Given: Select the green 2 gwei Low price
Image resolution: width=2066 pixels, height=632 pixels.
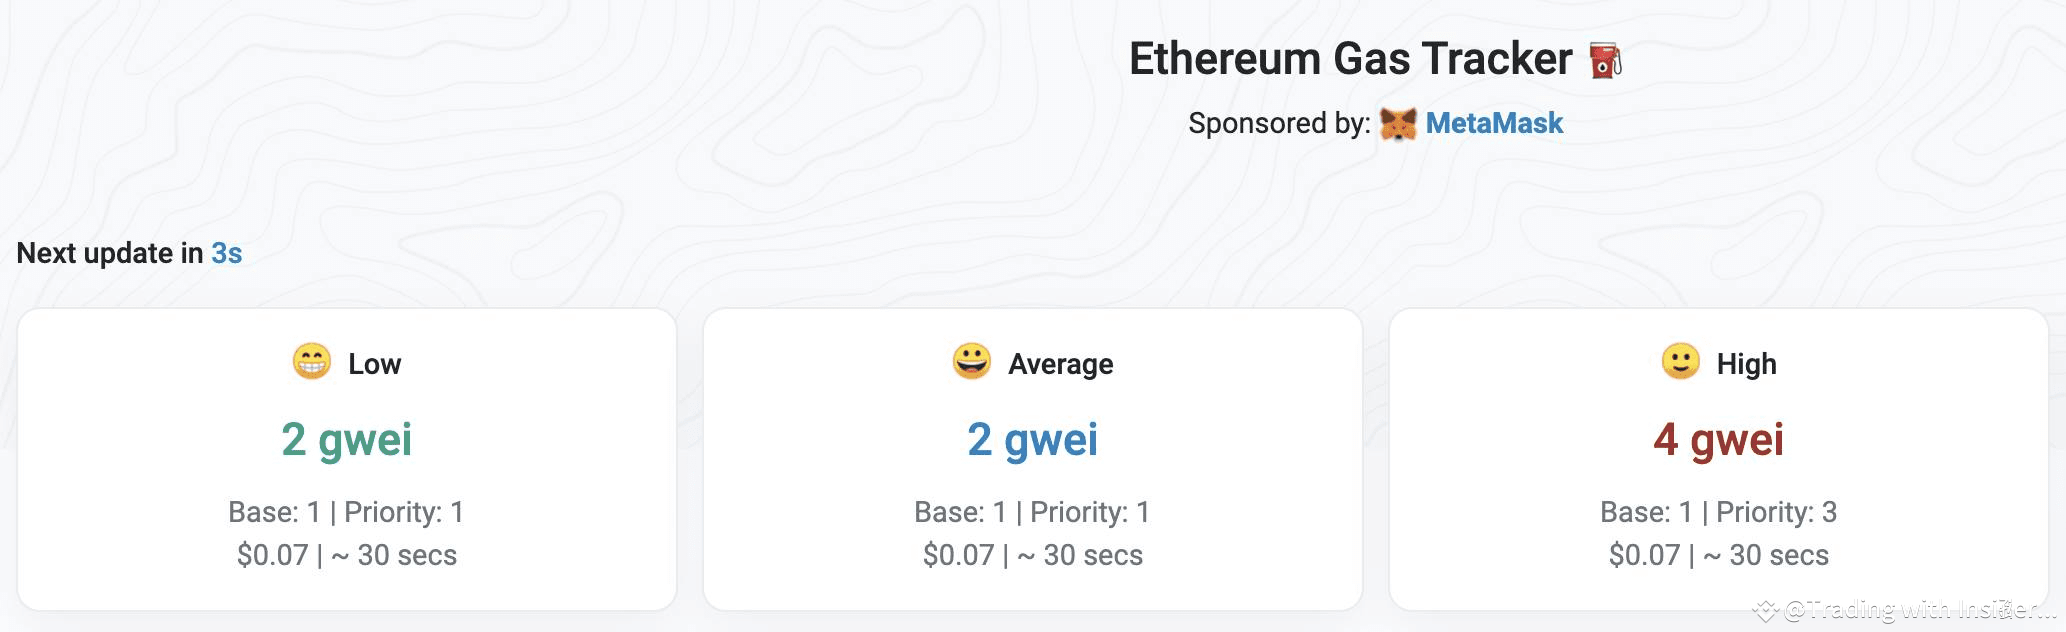Looking at the screenshot, I should [346, 439].
